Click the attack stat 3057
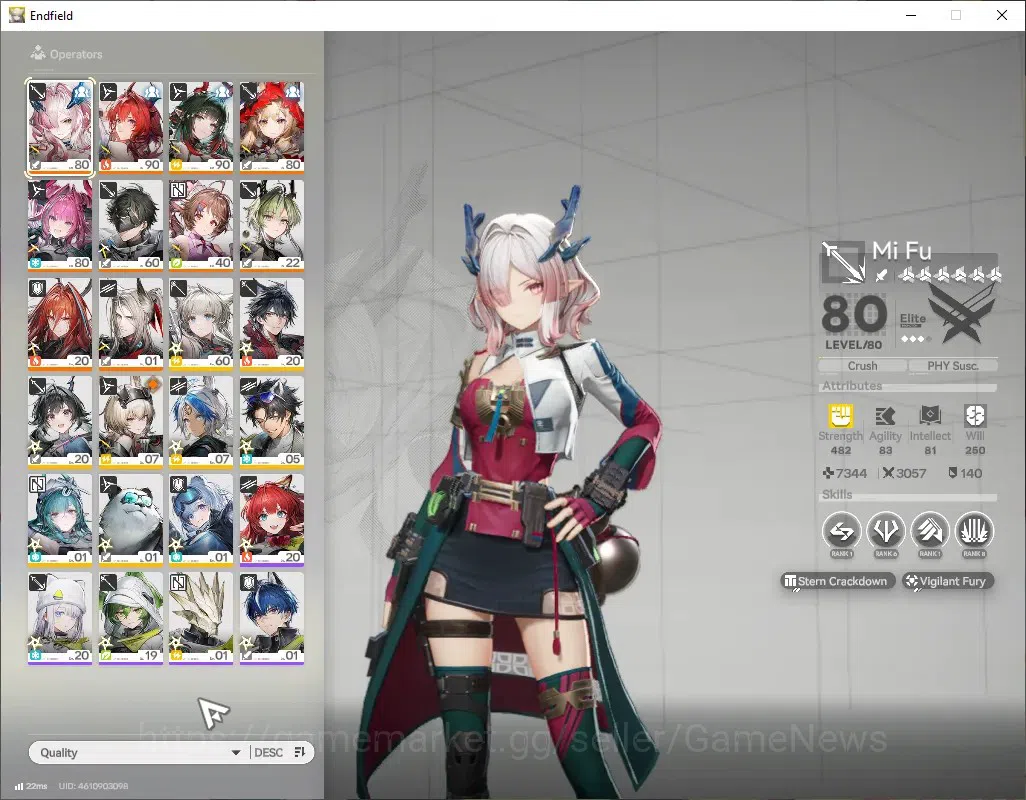This screenshot has height=800, width=1026. pyautogui.click(x=904, y=473)
